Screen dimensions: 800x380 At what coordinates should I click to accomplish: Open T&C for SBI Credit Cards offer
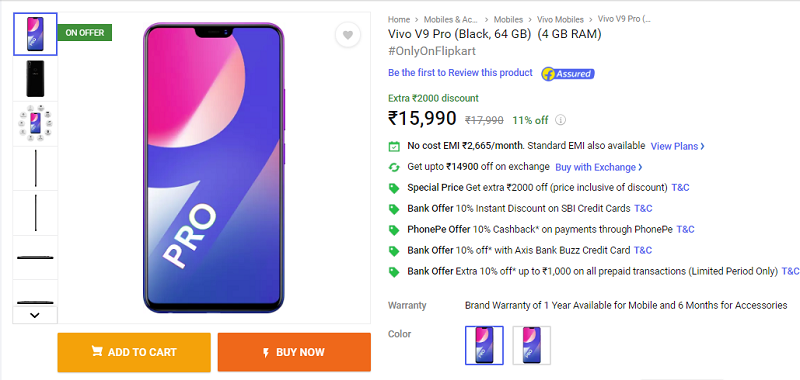pyautogui.click(x=643, y=209)
